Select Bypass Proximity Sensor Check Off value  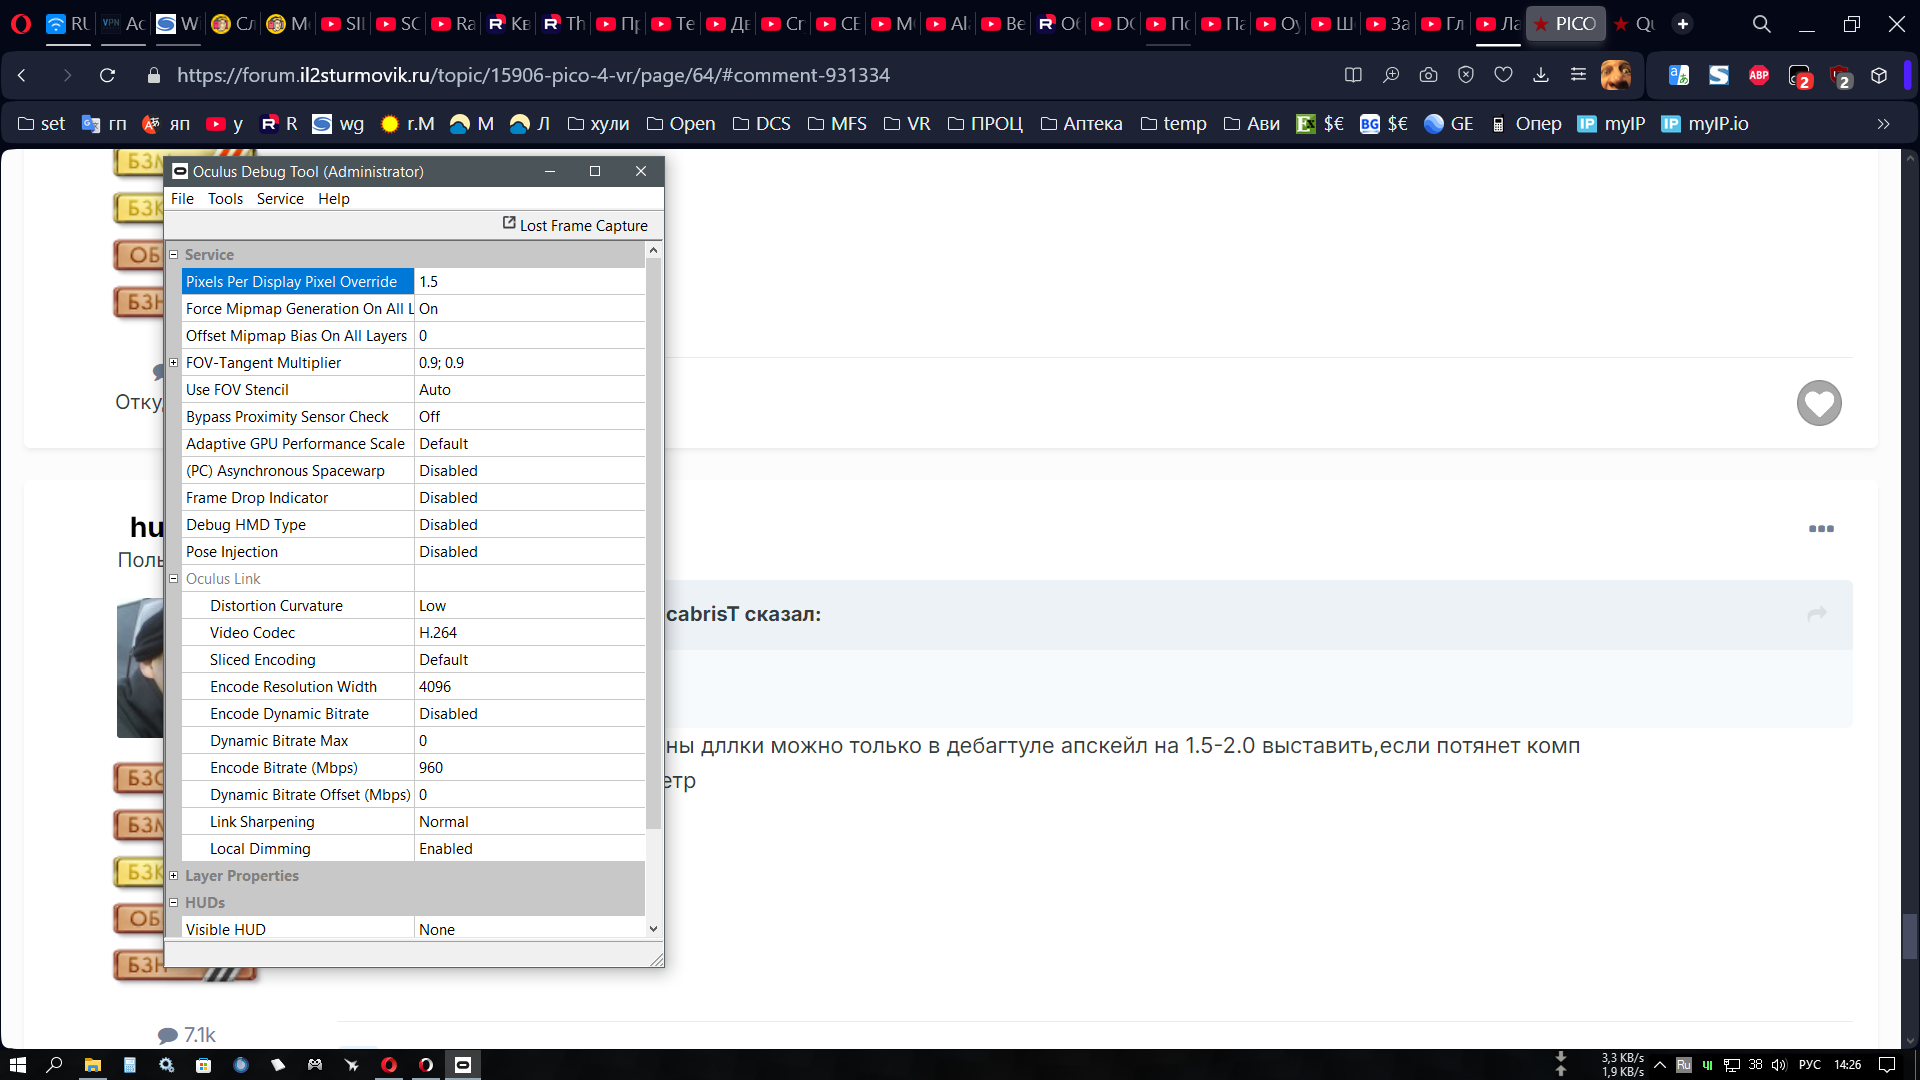pyautogui.click(x=529, y=417)
